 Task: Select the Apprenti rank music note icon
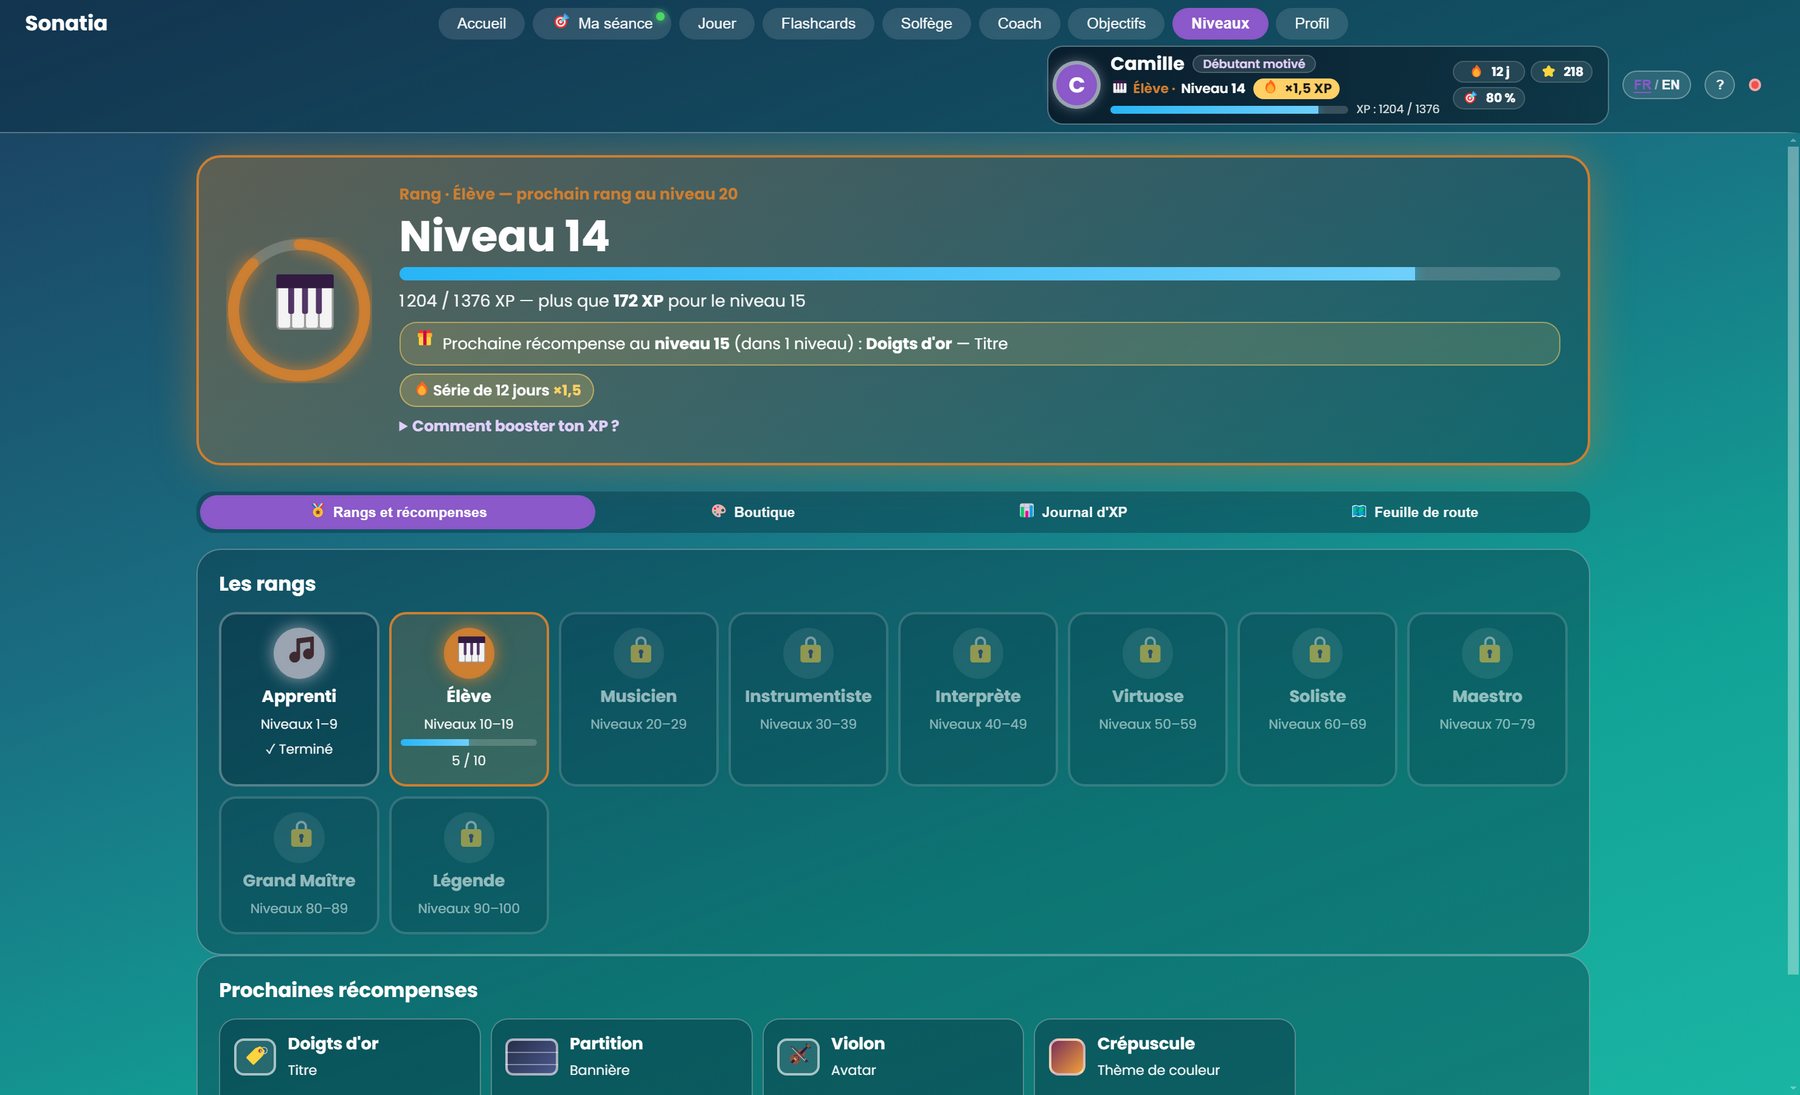coord(299,652)
